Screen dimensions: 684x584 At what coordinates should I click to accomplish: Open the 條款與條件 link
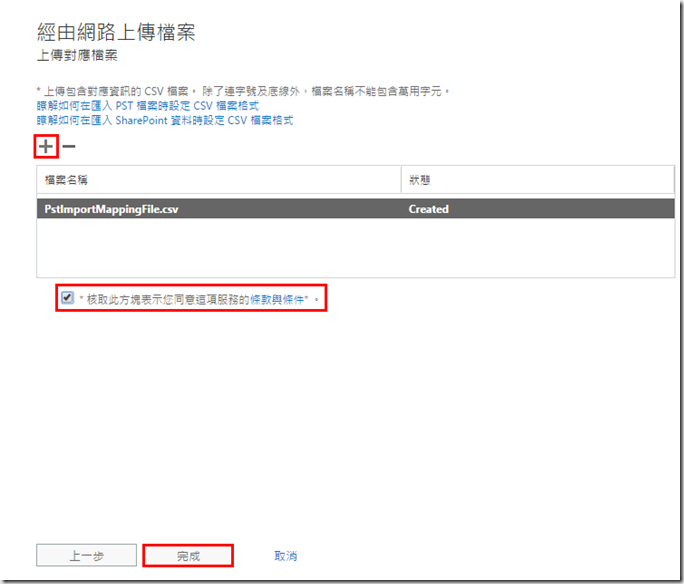point(277,299)
